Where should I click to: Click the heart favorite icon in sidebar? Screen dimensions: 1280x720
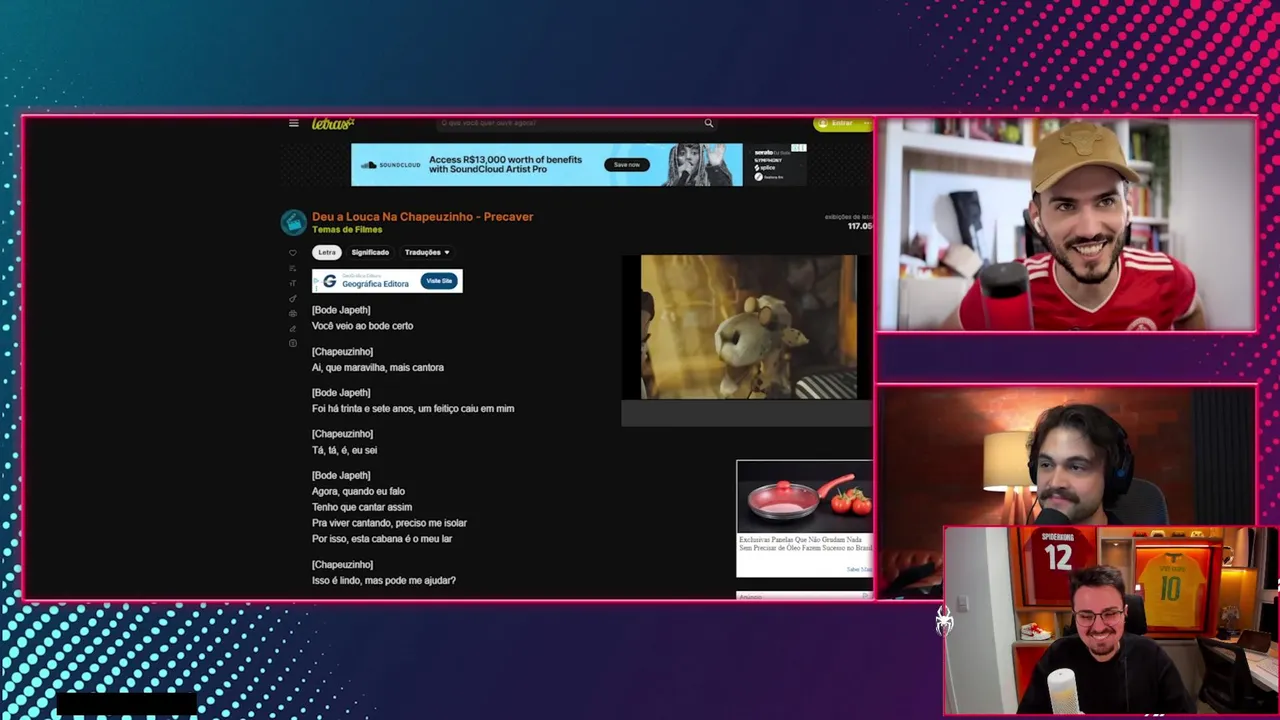tap(293, 253)
